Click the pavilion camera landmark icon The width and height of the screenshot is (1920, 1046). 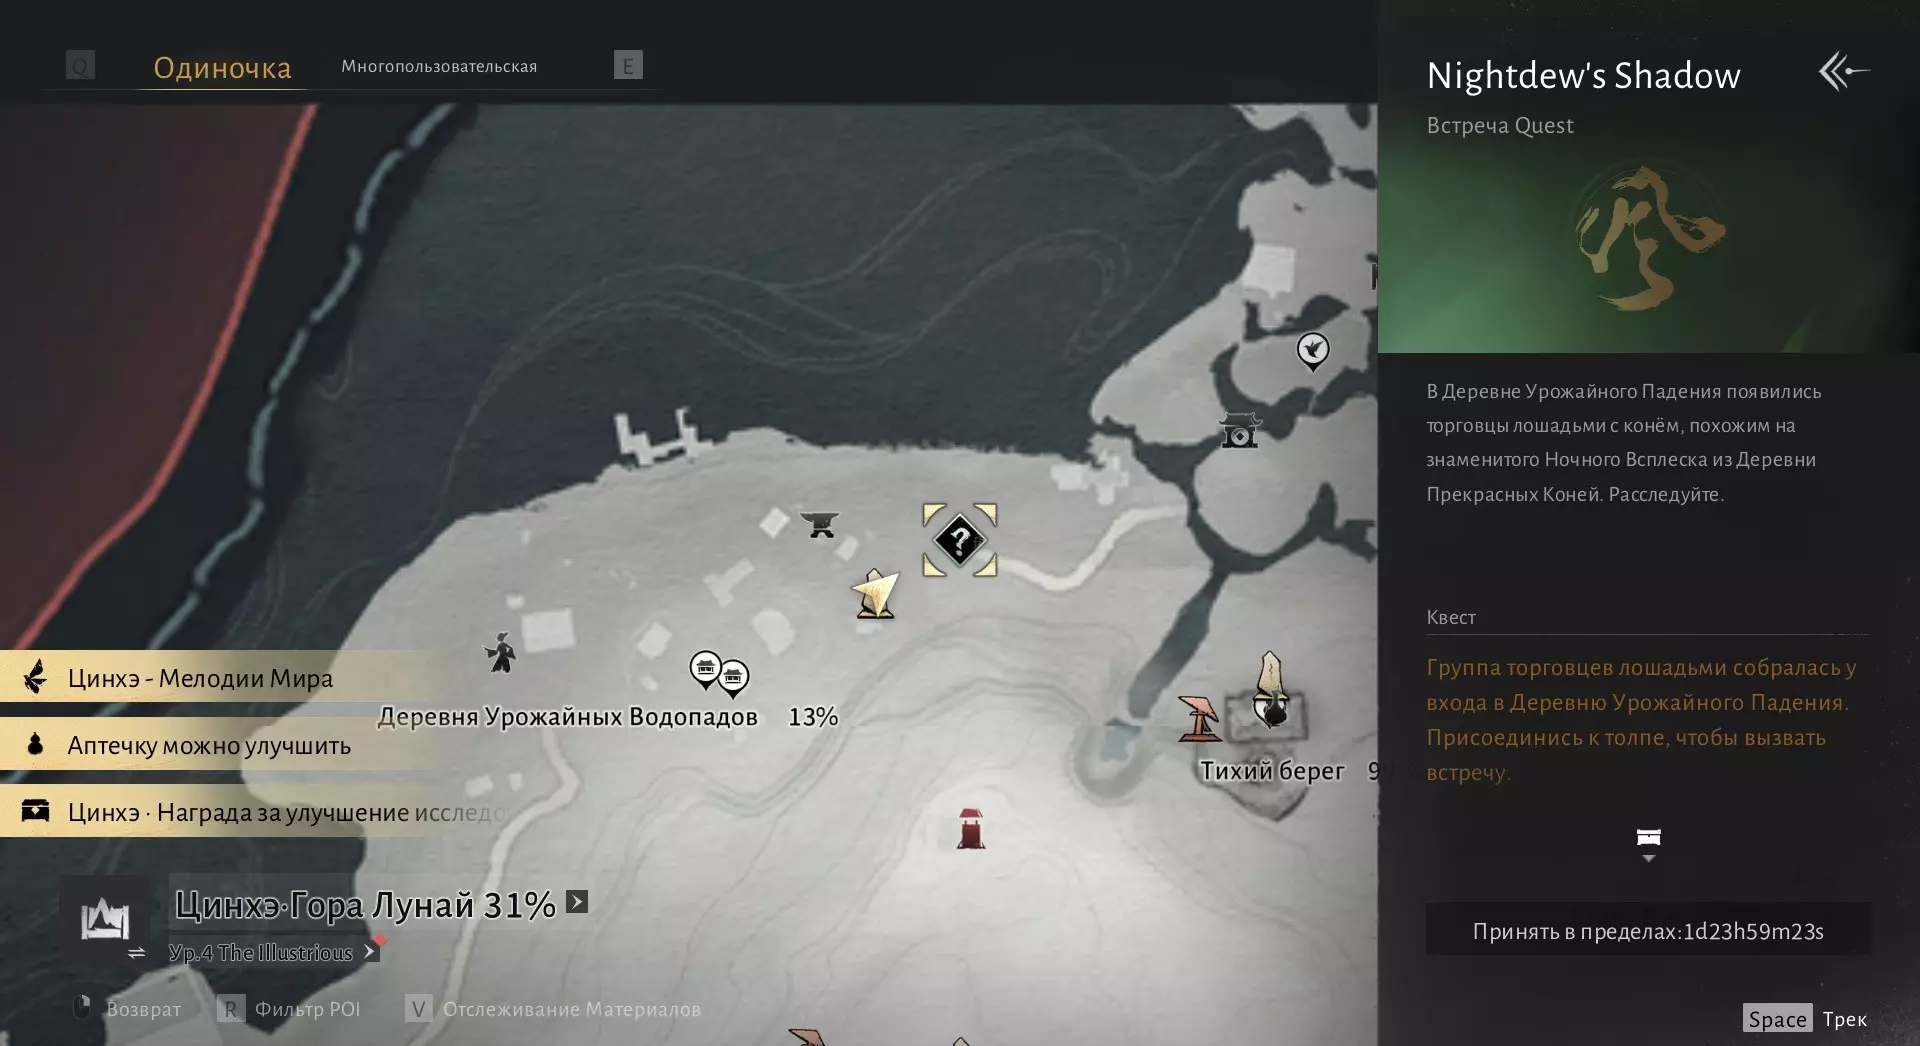tap(1240, 430)
